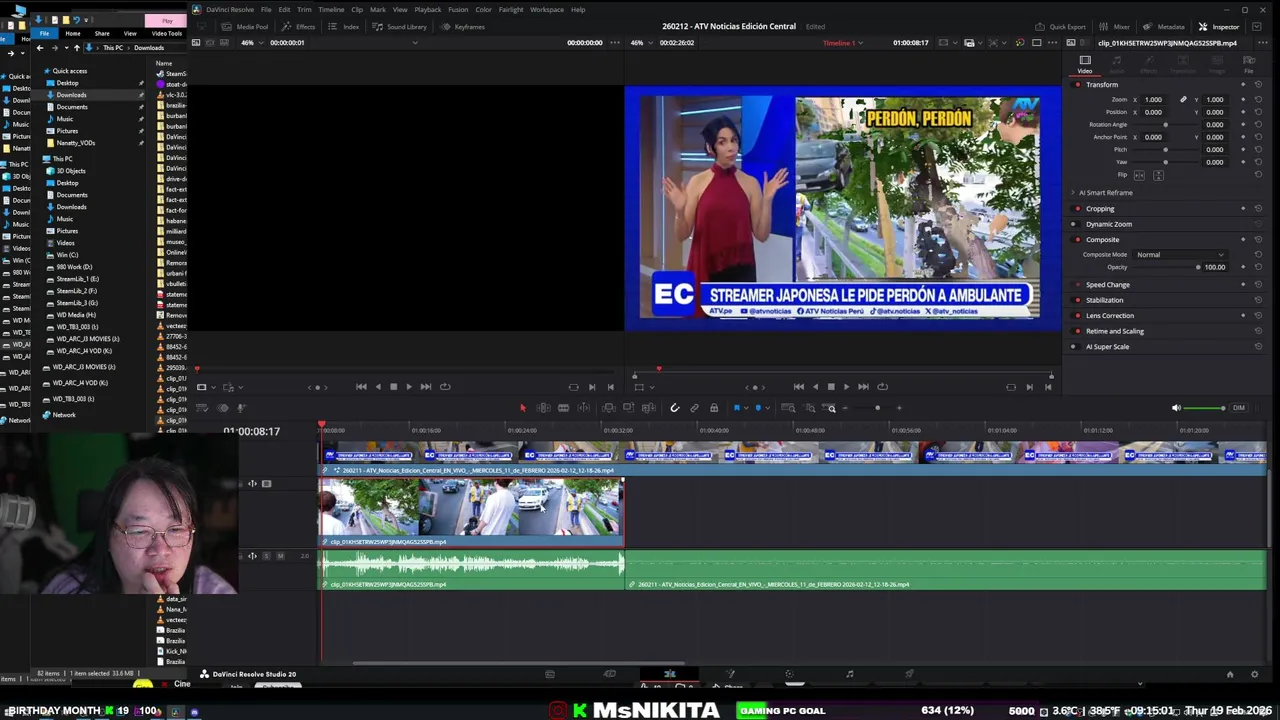
Task: Open the Marker color dropdown arrow
Action: click(x=767, y=408)
